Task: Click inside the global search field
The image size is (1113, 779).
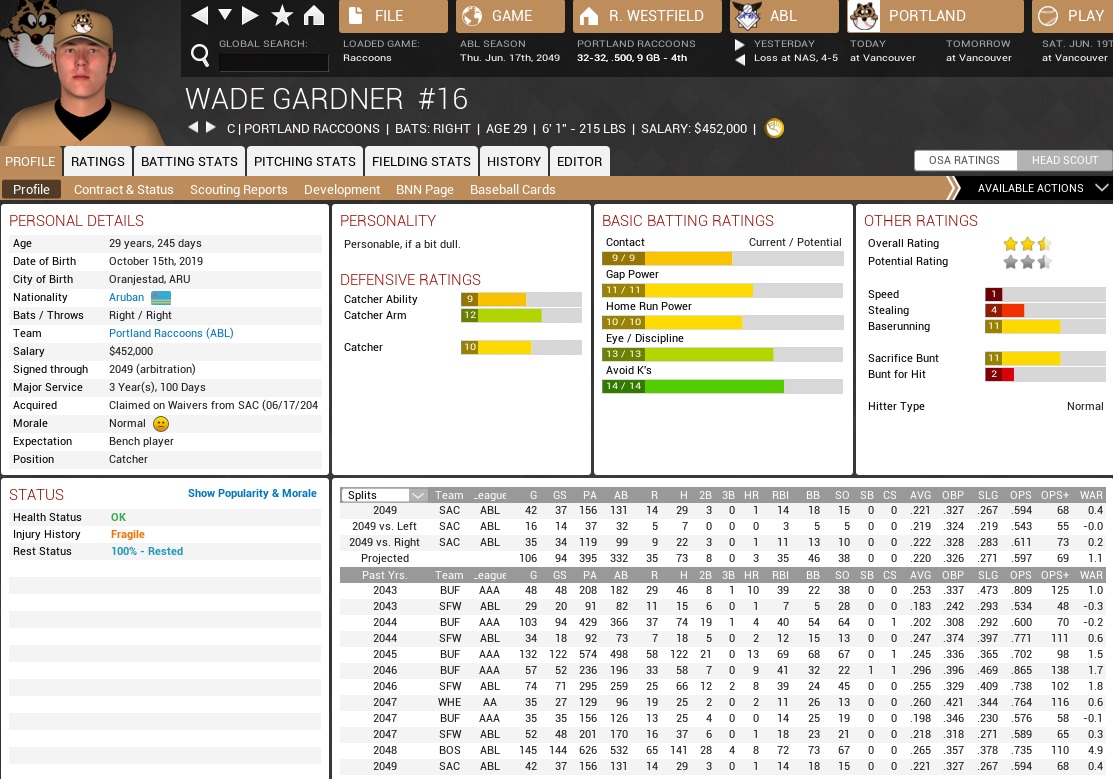Action: point(273,62)
